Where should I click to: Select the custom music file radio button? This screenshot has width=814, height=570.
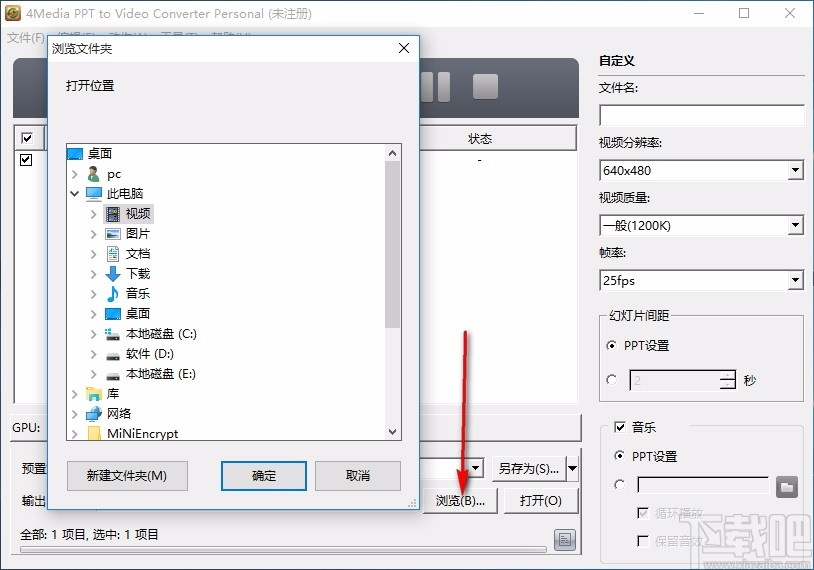619,485
